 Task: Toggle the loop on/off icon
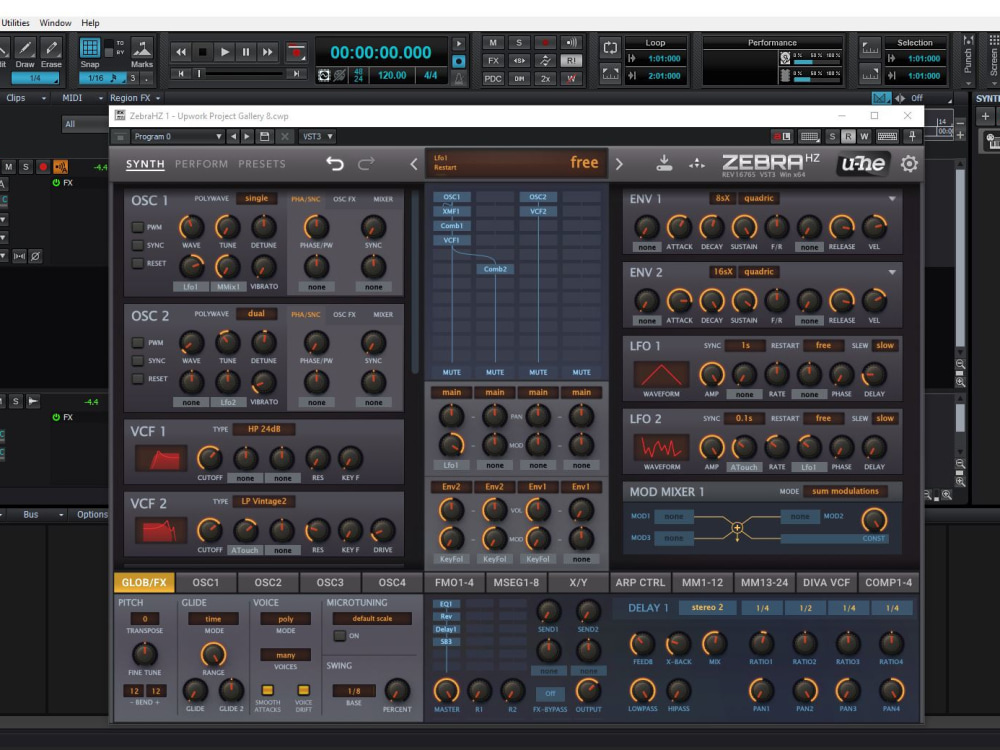[x=610, y=48]
